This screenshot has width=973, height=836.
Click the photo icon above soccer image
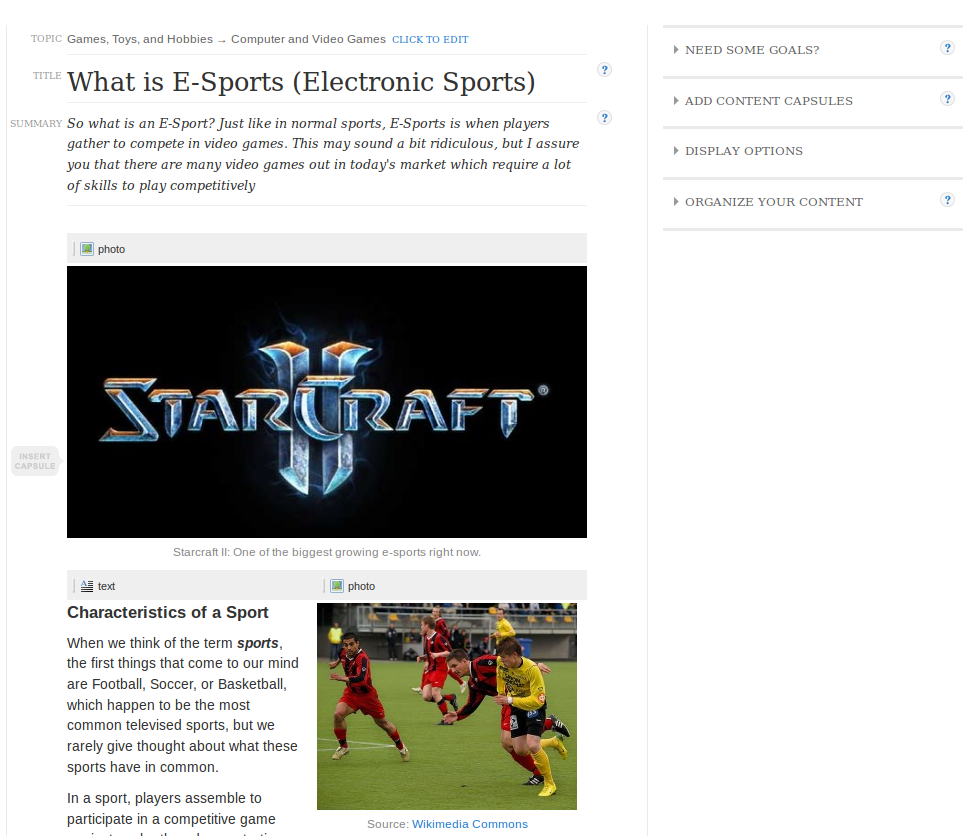(337, 586)
